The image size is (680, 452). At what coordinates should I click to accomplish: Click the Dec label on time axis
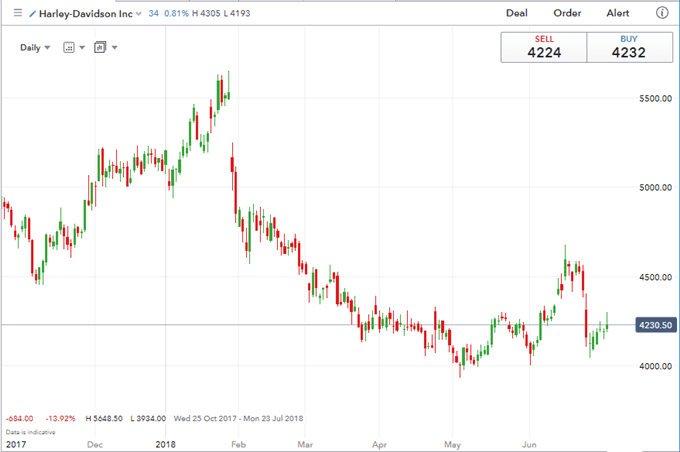95,444
